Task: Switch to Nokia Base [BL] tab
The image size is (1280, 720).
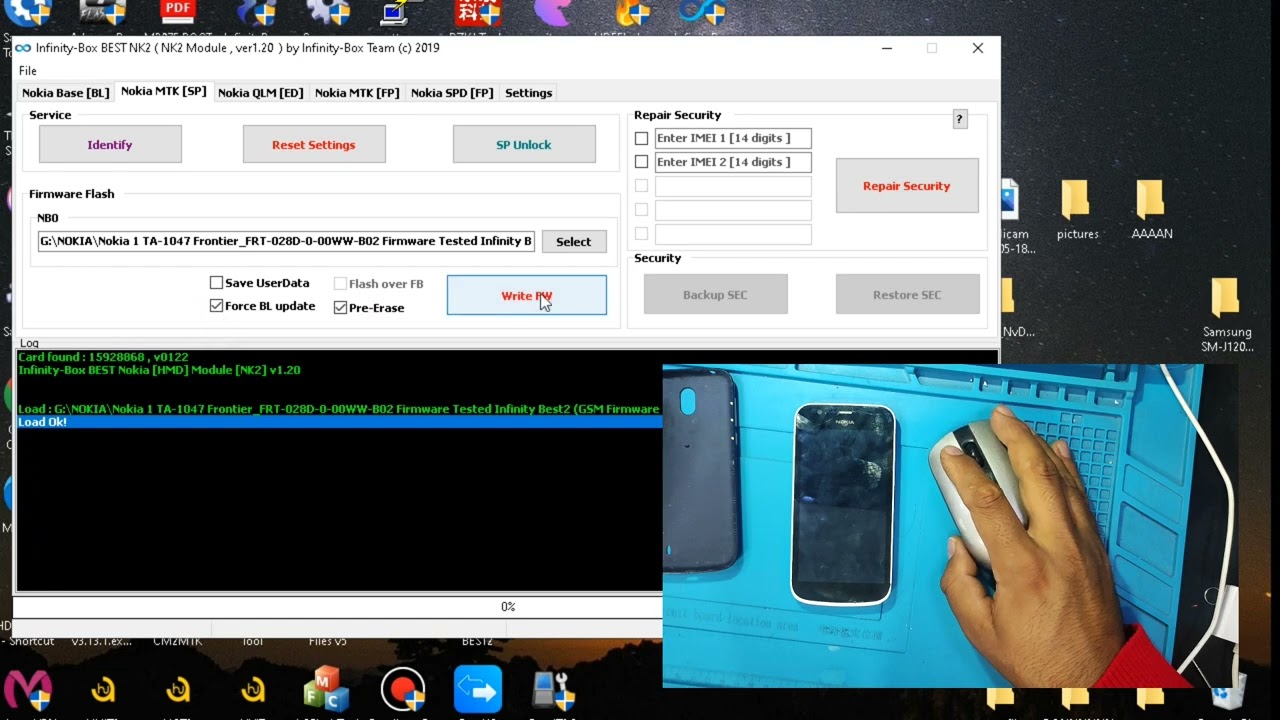Action: click(x=66, y=93)
